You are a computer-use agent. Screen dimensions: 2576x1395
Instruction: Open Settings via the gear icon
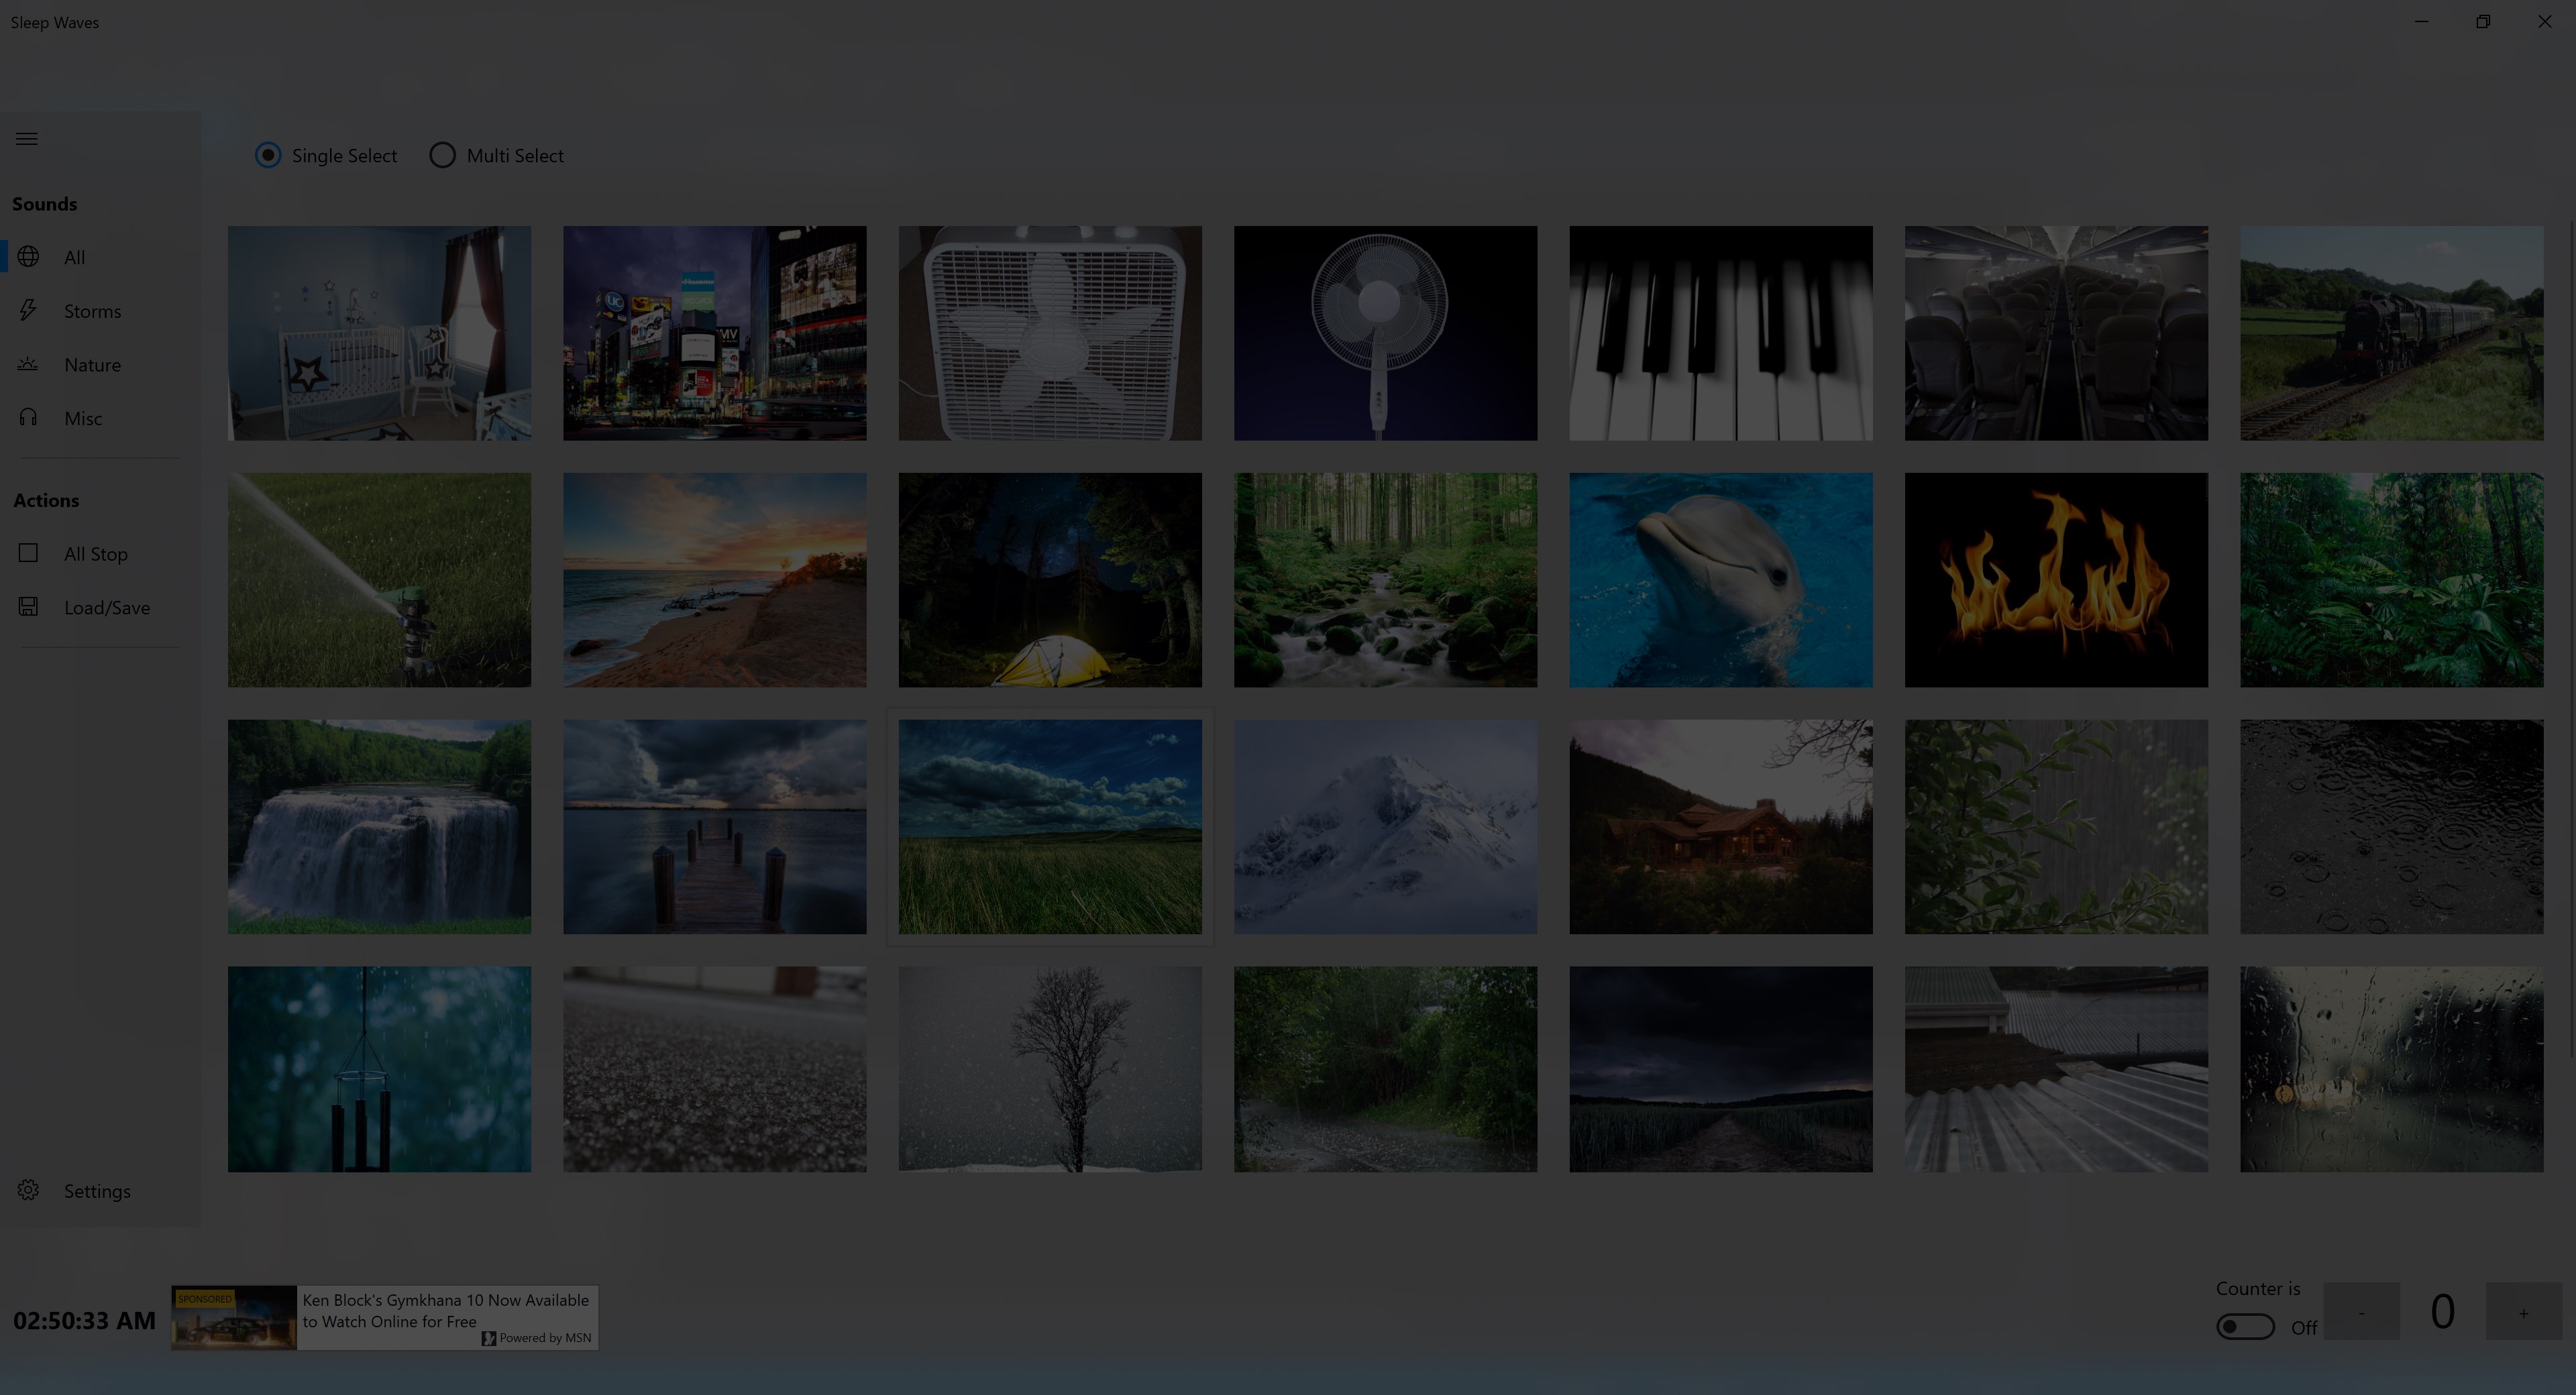[28, 1190]
